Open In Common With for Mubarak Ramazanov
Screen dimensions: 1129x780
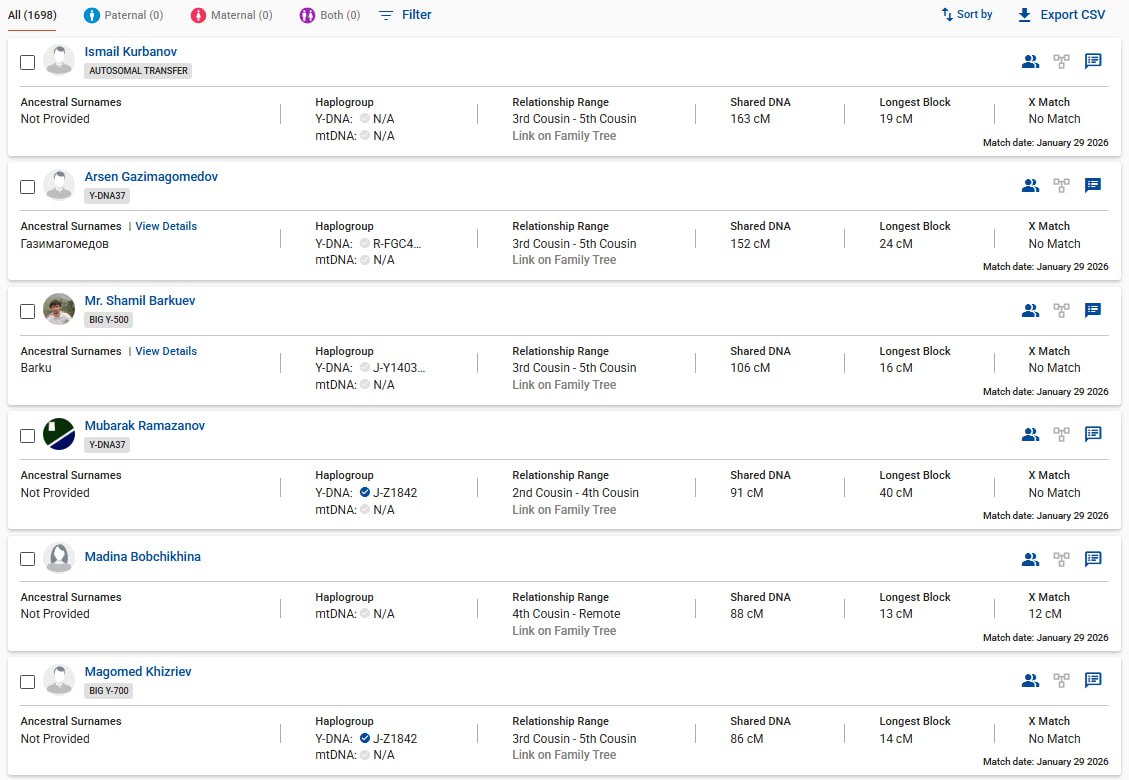(x=1030, y=434)
